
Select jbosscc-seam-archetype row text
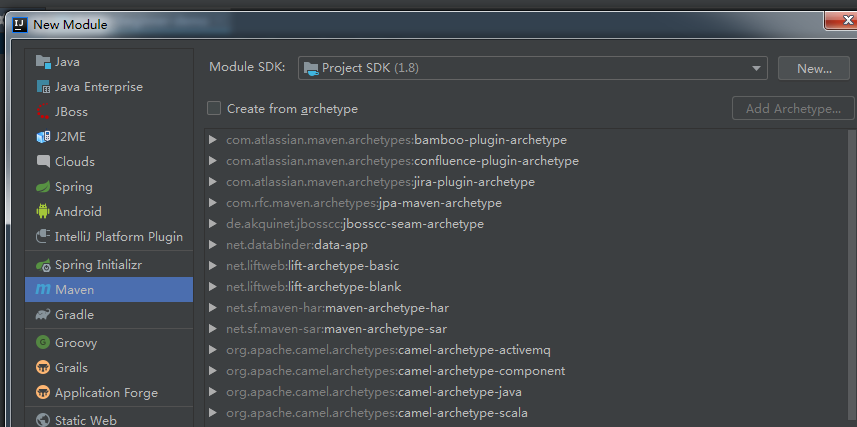point(355,224)
